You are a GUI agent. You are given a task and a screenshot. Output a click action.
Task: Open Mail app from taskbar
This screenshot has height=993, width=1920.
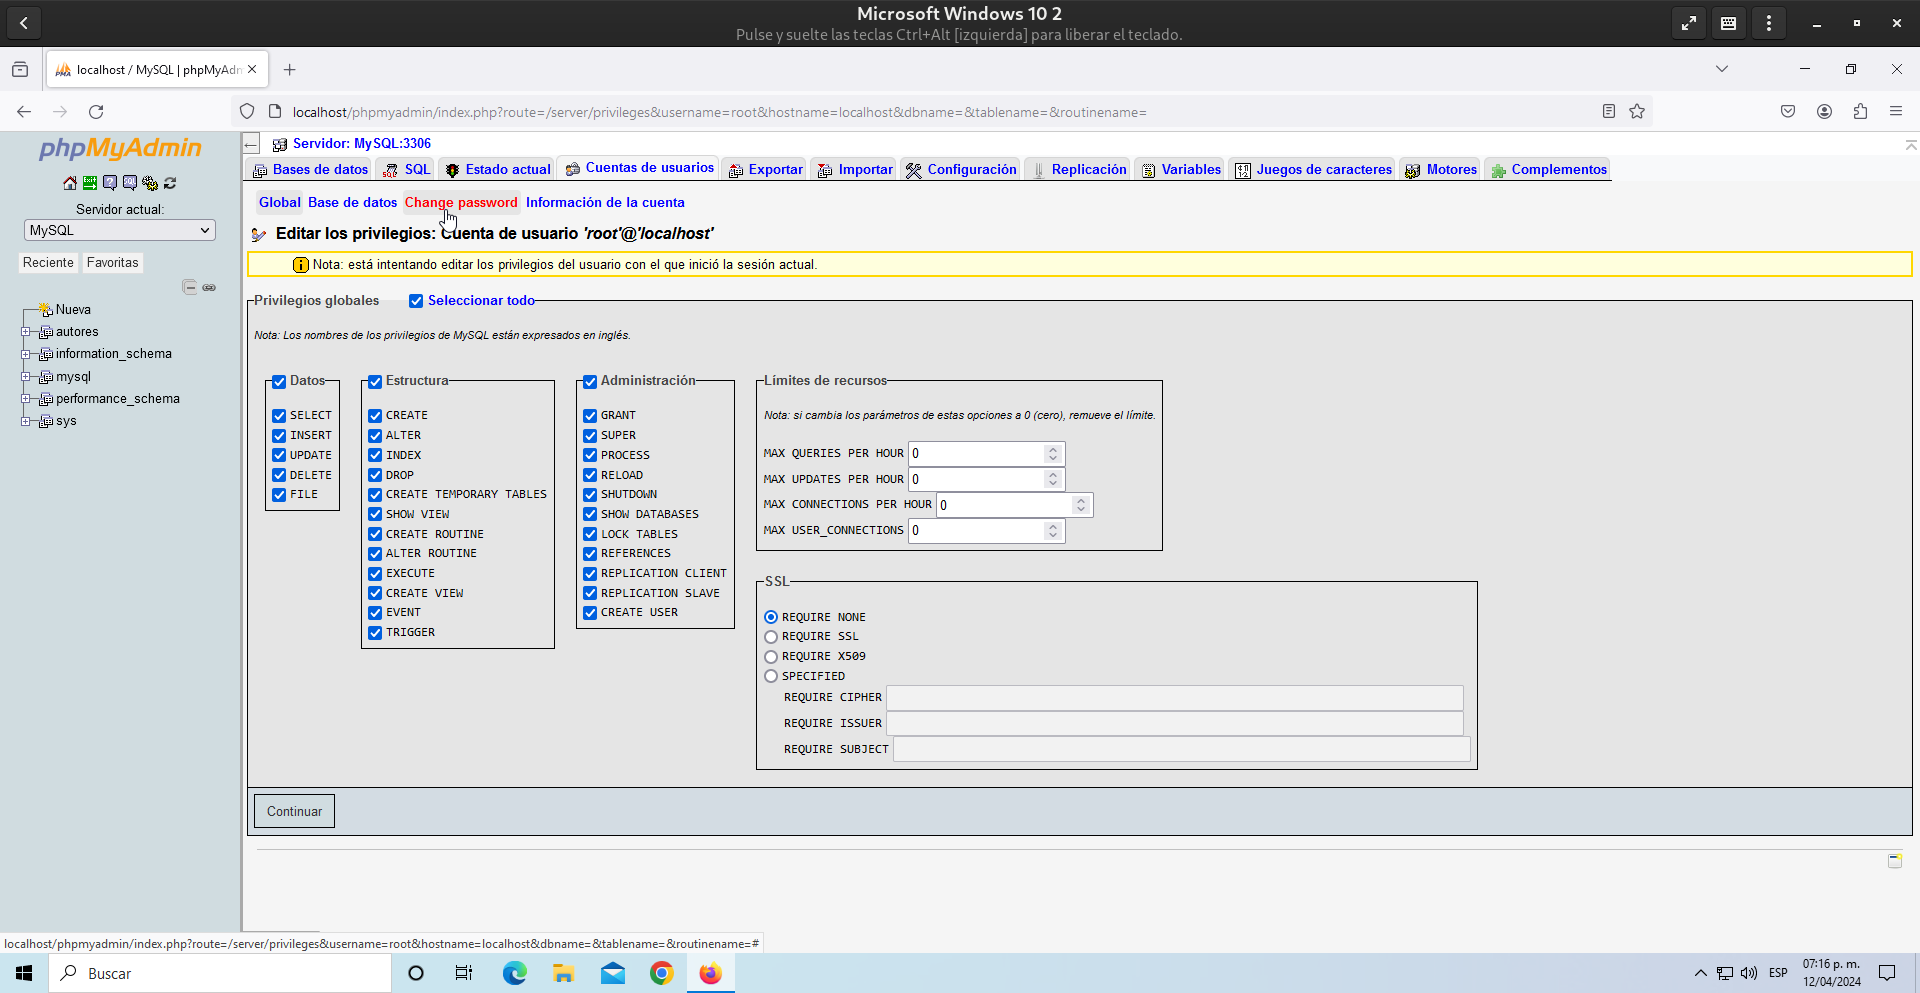(612, 973)
